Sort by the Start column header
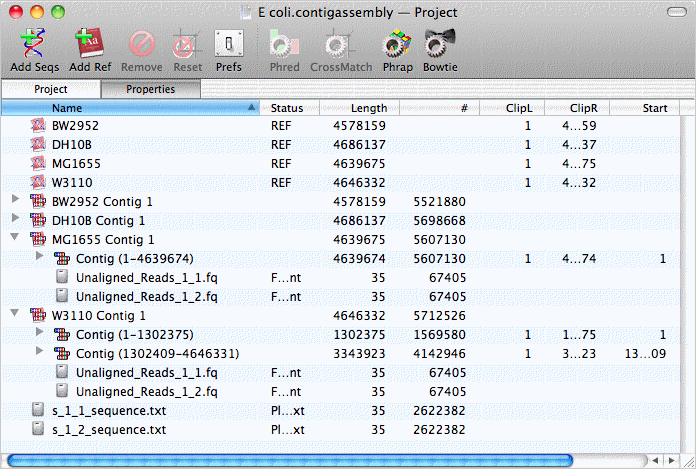The width and height of the screenshot is (696, 469). point(644,108)
